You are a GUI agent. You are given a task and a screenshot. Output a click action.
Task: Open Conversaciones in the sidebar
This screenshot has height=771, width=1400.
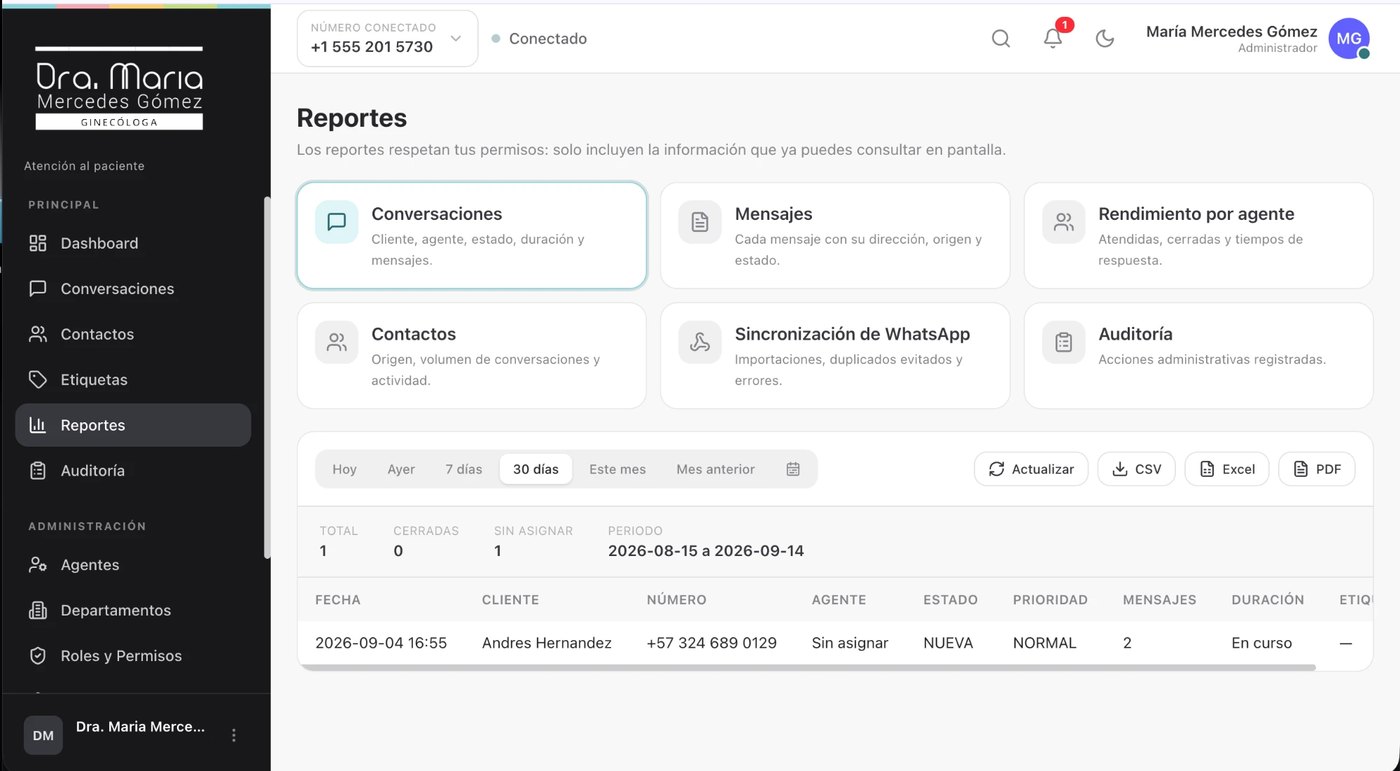tap(133, 289)
